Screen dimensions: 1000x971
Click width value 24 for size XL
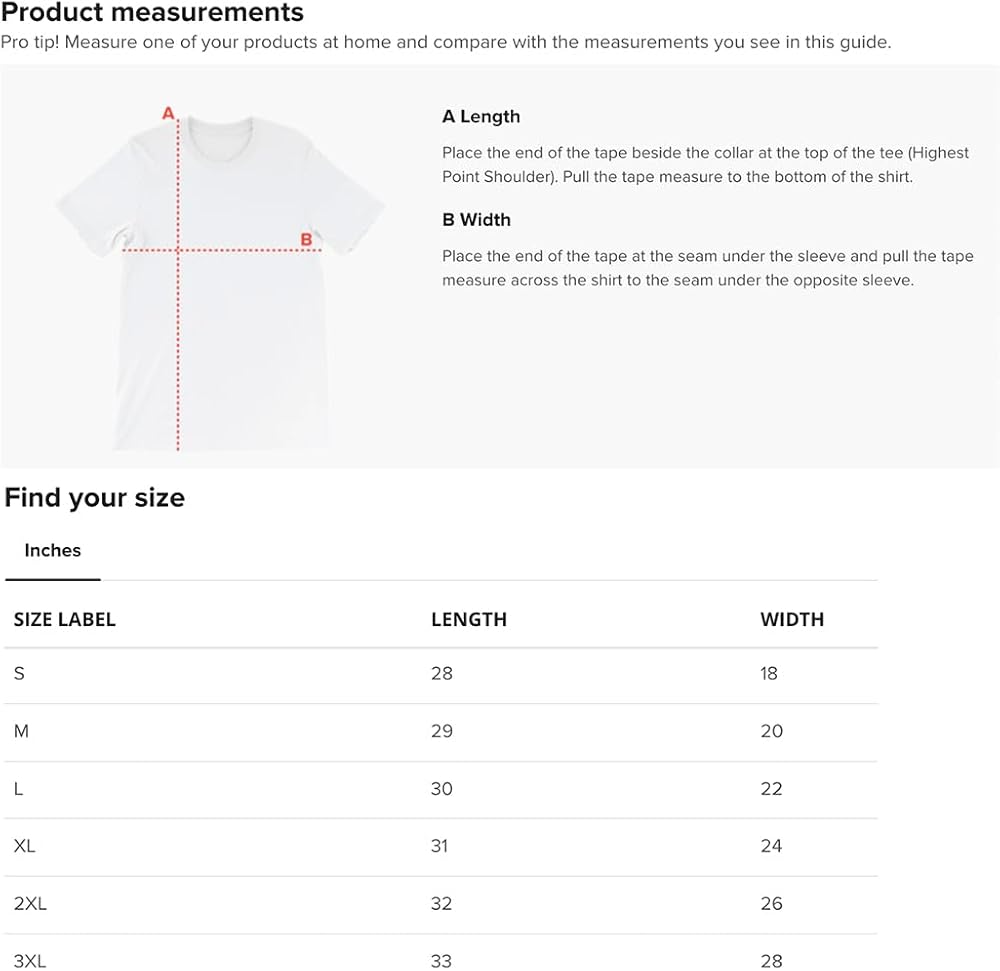(771, 846)
